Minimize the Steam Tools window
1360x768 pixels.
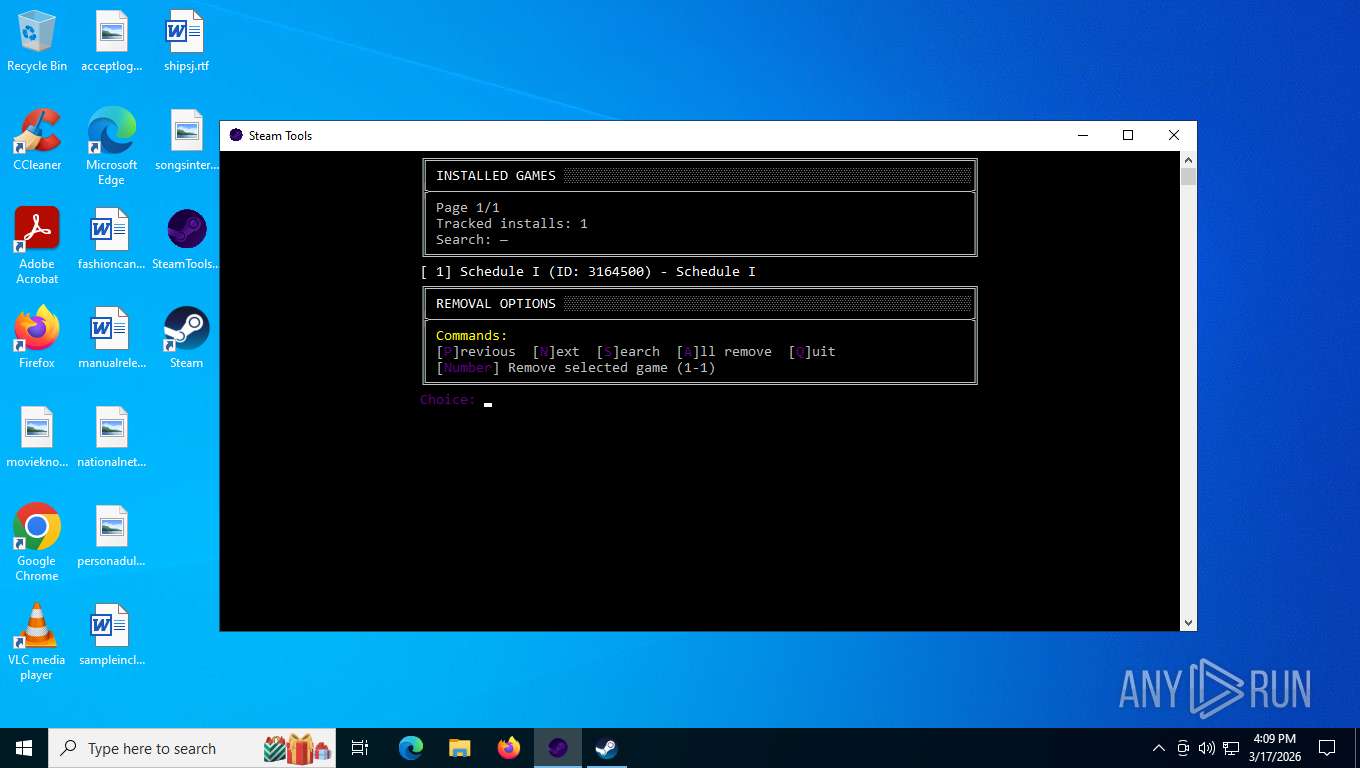point(1082,135)
